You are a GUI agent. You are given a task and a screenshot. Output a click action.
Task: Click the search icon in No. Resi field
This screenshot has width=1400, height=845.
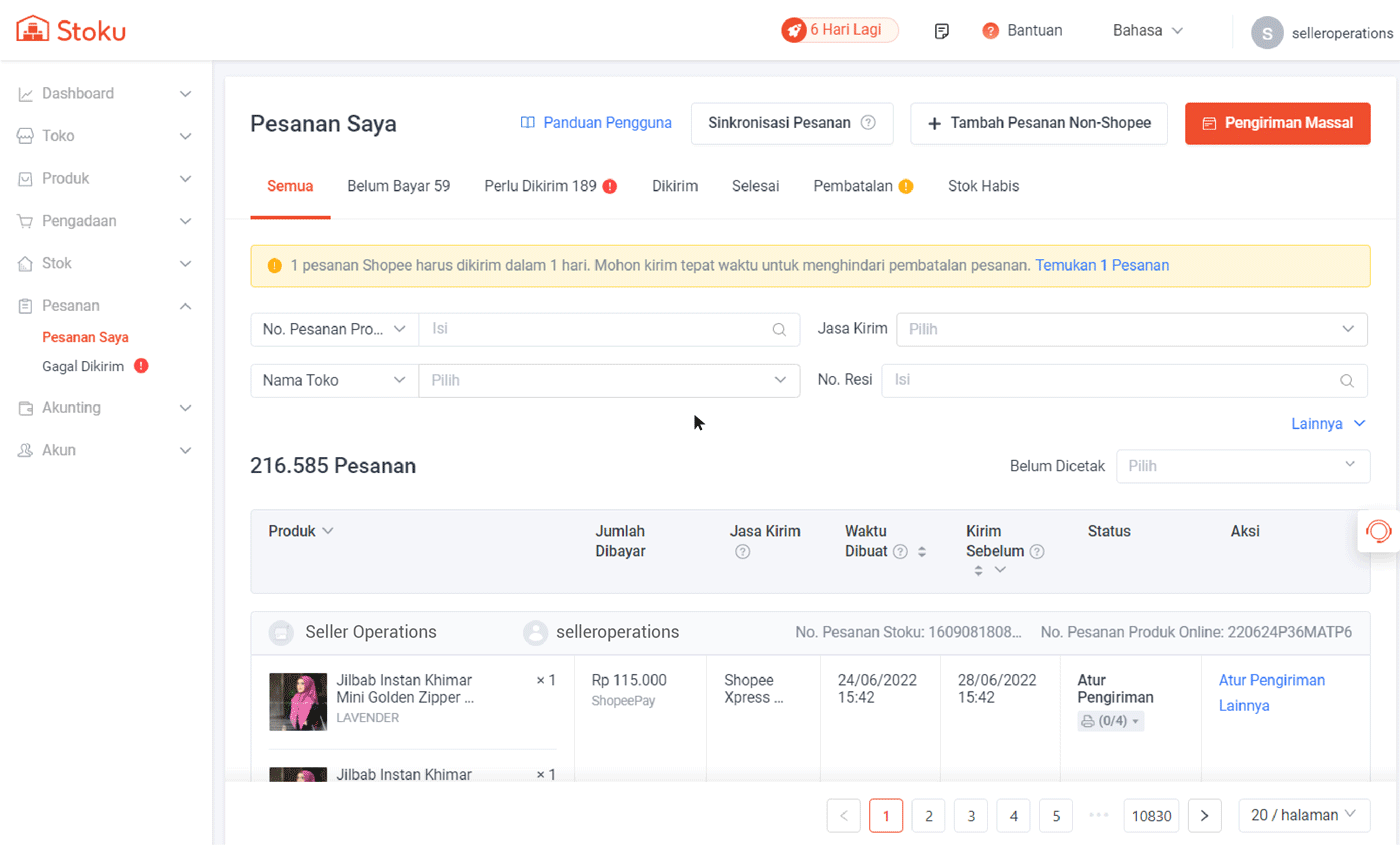pos(1347,381)
